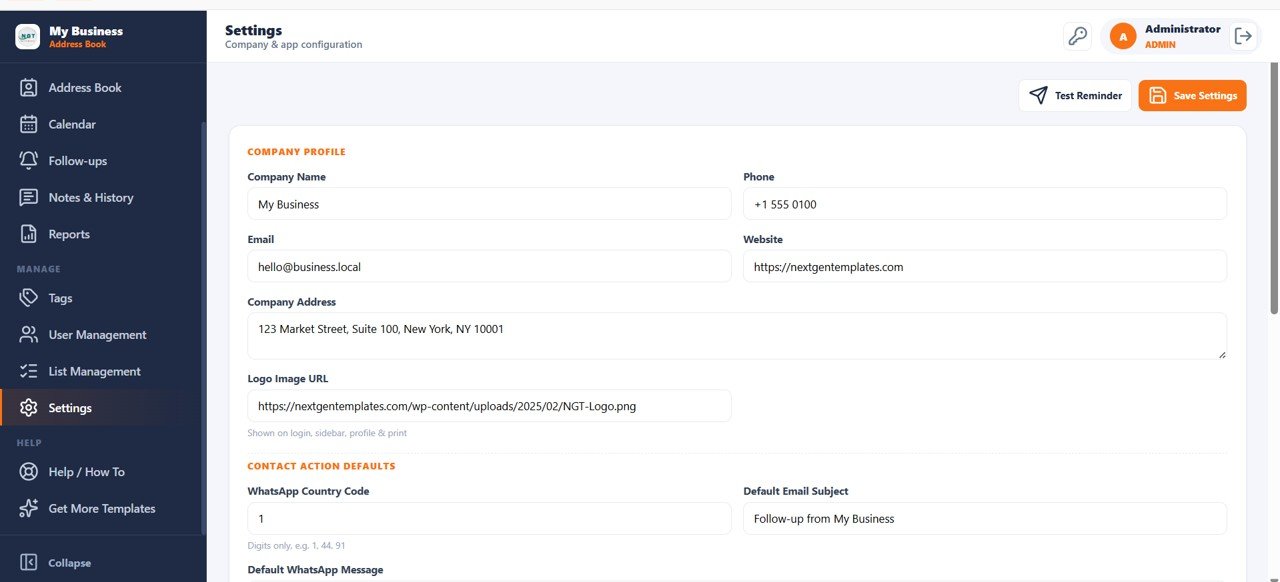
Task: Click the Logo Image URL field
Action: 489,406
